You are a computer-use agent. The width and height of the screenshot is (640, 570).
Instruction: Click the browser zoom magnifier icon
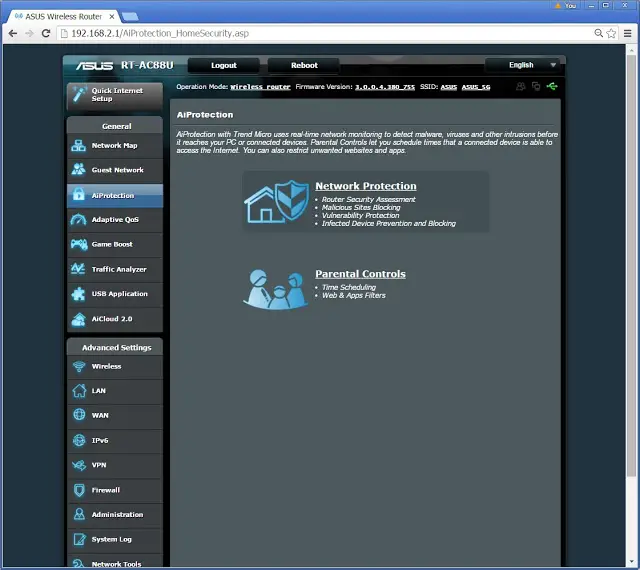[598, 33]
